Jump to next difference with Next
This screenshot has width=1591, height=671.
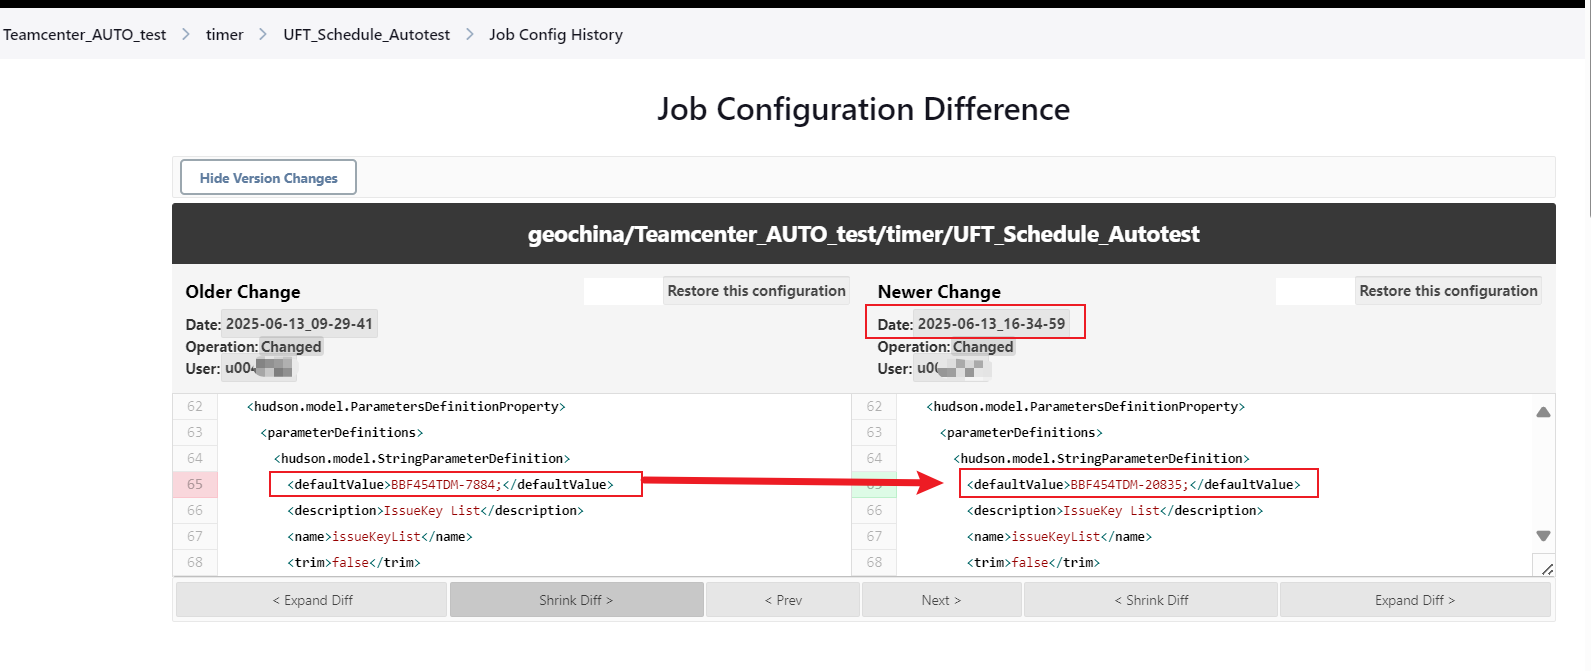click(x=941, y=600)
